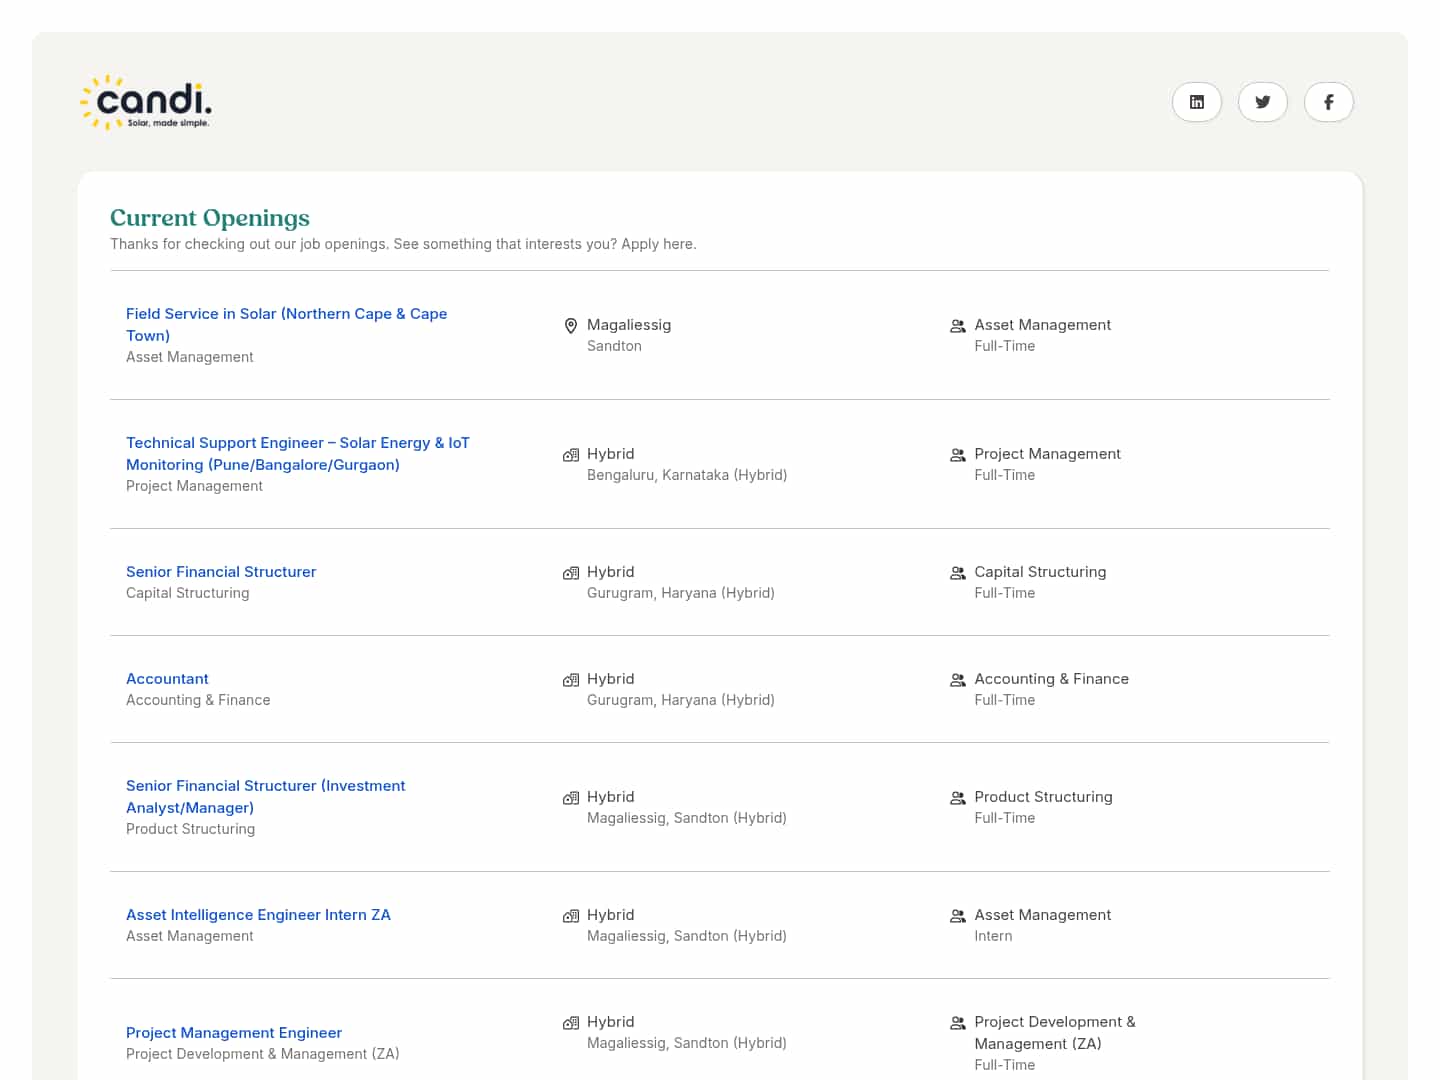Click the hybrid icon in the Project Management Engineer row
1440x1080 pixels.
pos(571,1022)
